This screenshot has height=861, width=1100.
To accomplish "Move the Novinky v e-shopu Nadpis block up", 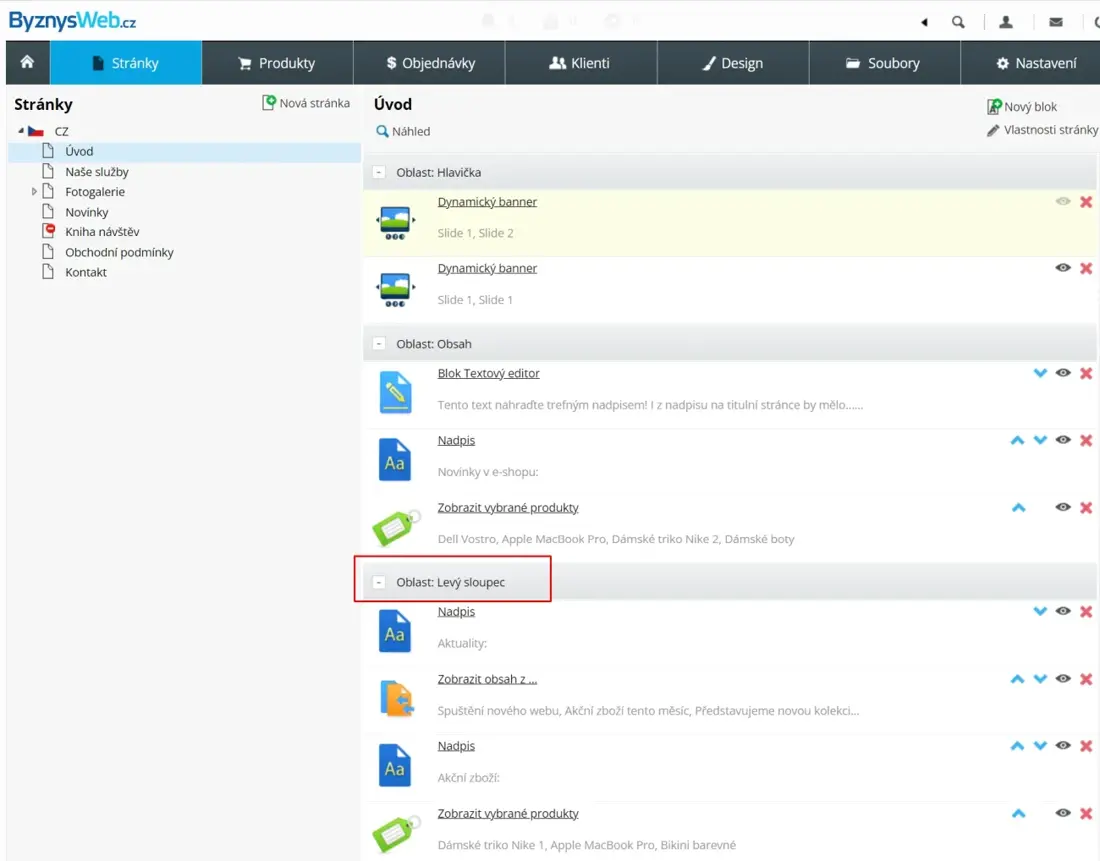I will point(1017,440).
